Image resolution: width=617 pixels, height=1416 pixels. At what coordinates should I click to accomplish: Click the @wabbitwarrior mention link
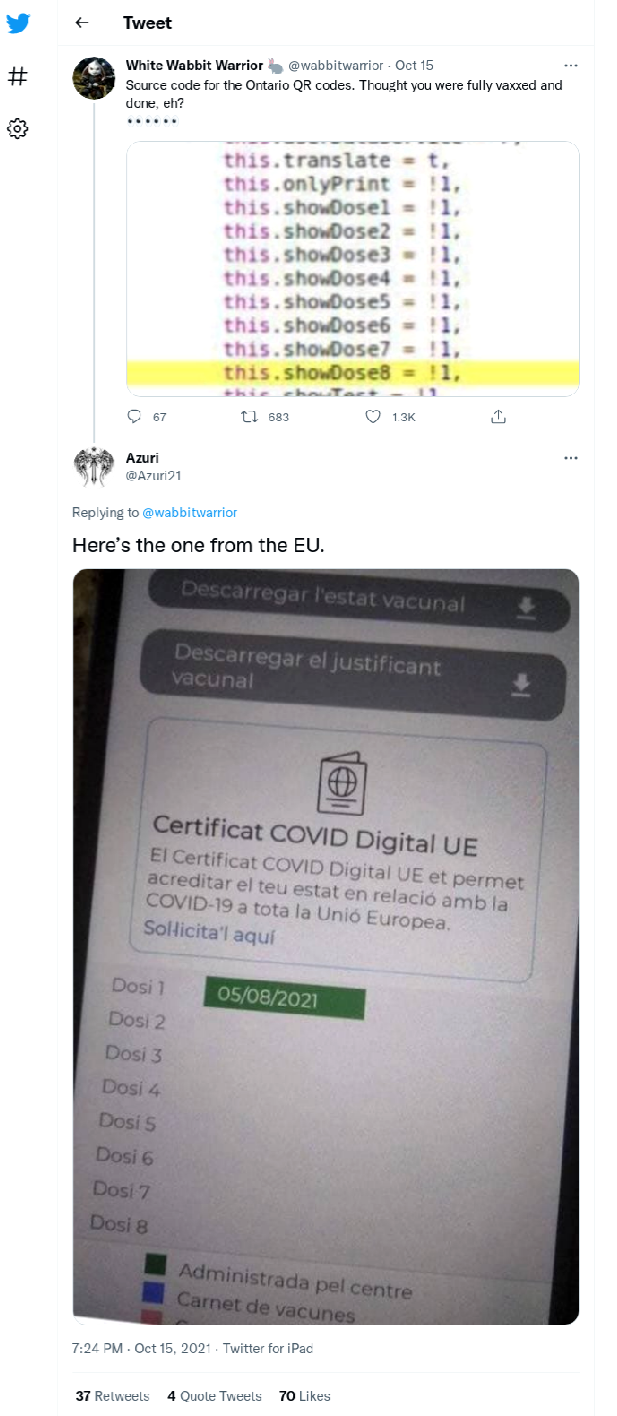tap(190, 513)
